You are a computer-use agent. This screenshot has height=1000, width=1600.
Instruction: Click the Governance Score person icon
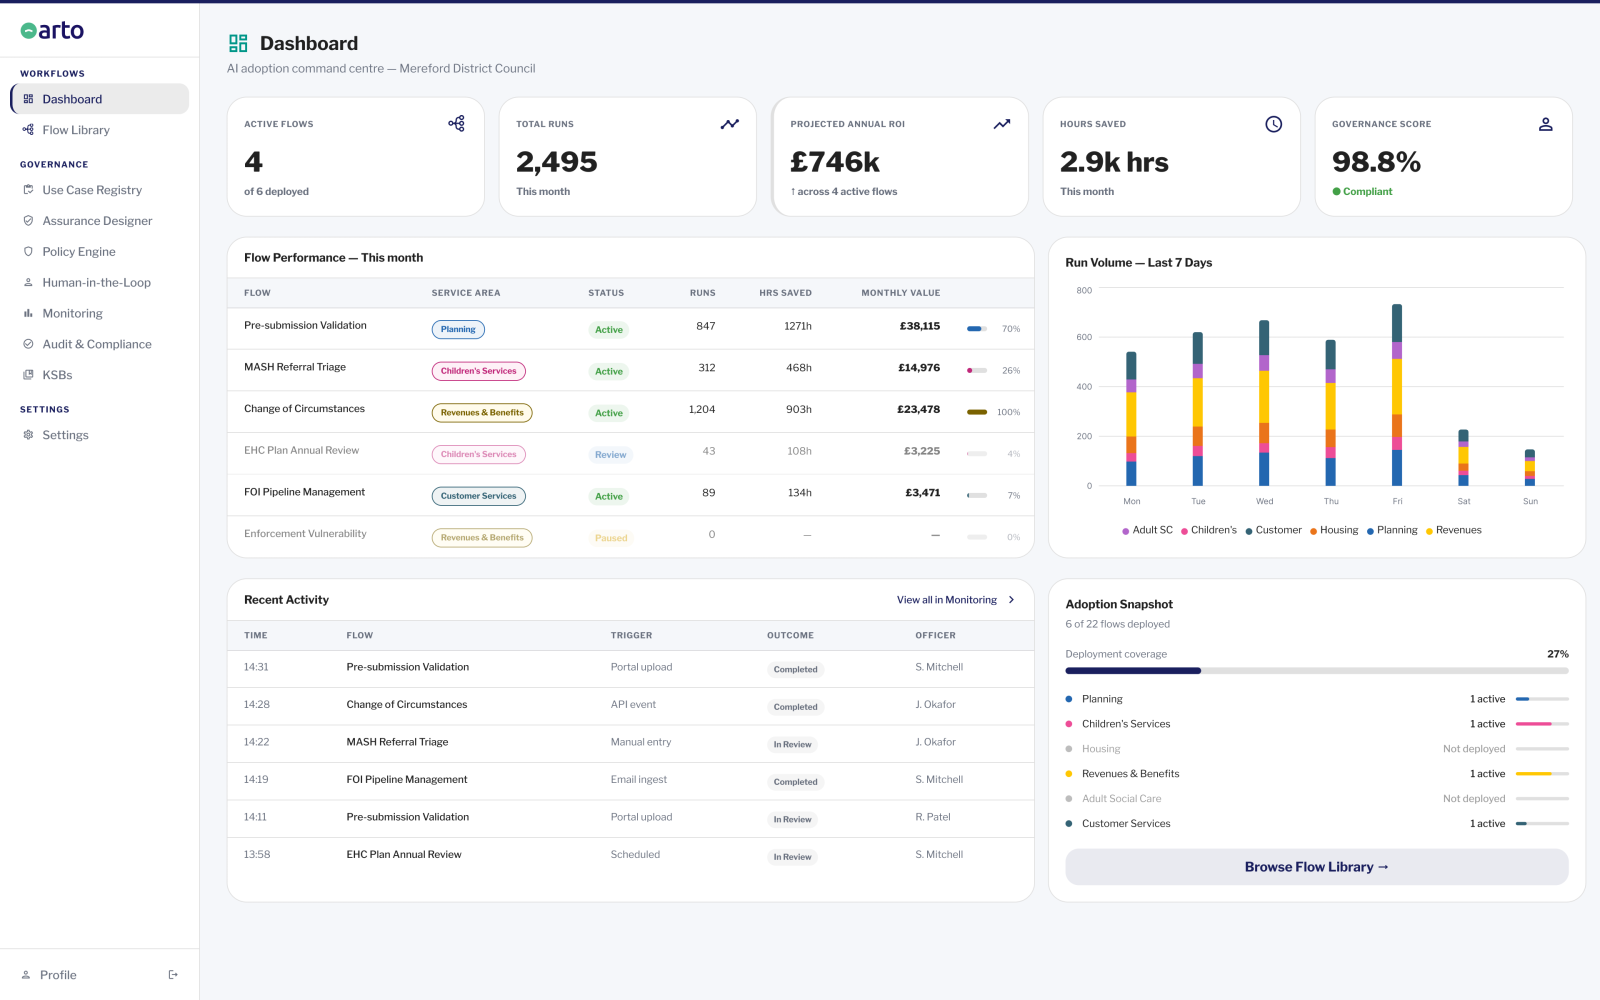pyautogui.click(x=1546, y=124)
